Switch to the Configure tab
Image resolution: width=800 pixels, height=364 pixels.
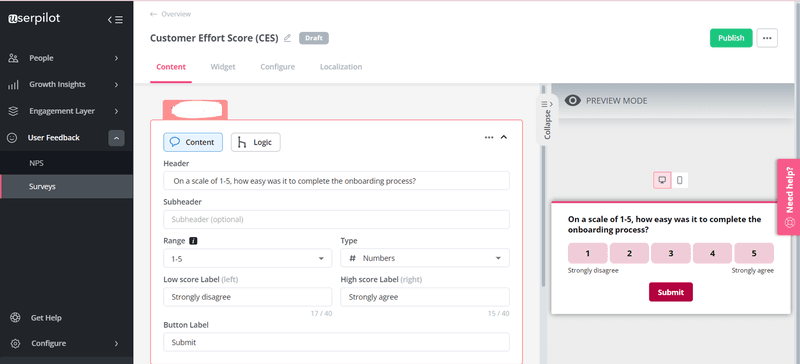pyautogui.click(x=278, y=67)
